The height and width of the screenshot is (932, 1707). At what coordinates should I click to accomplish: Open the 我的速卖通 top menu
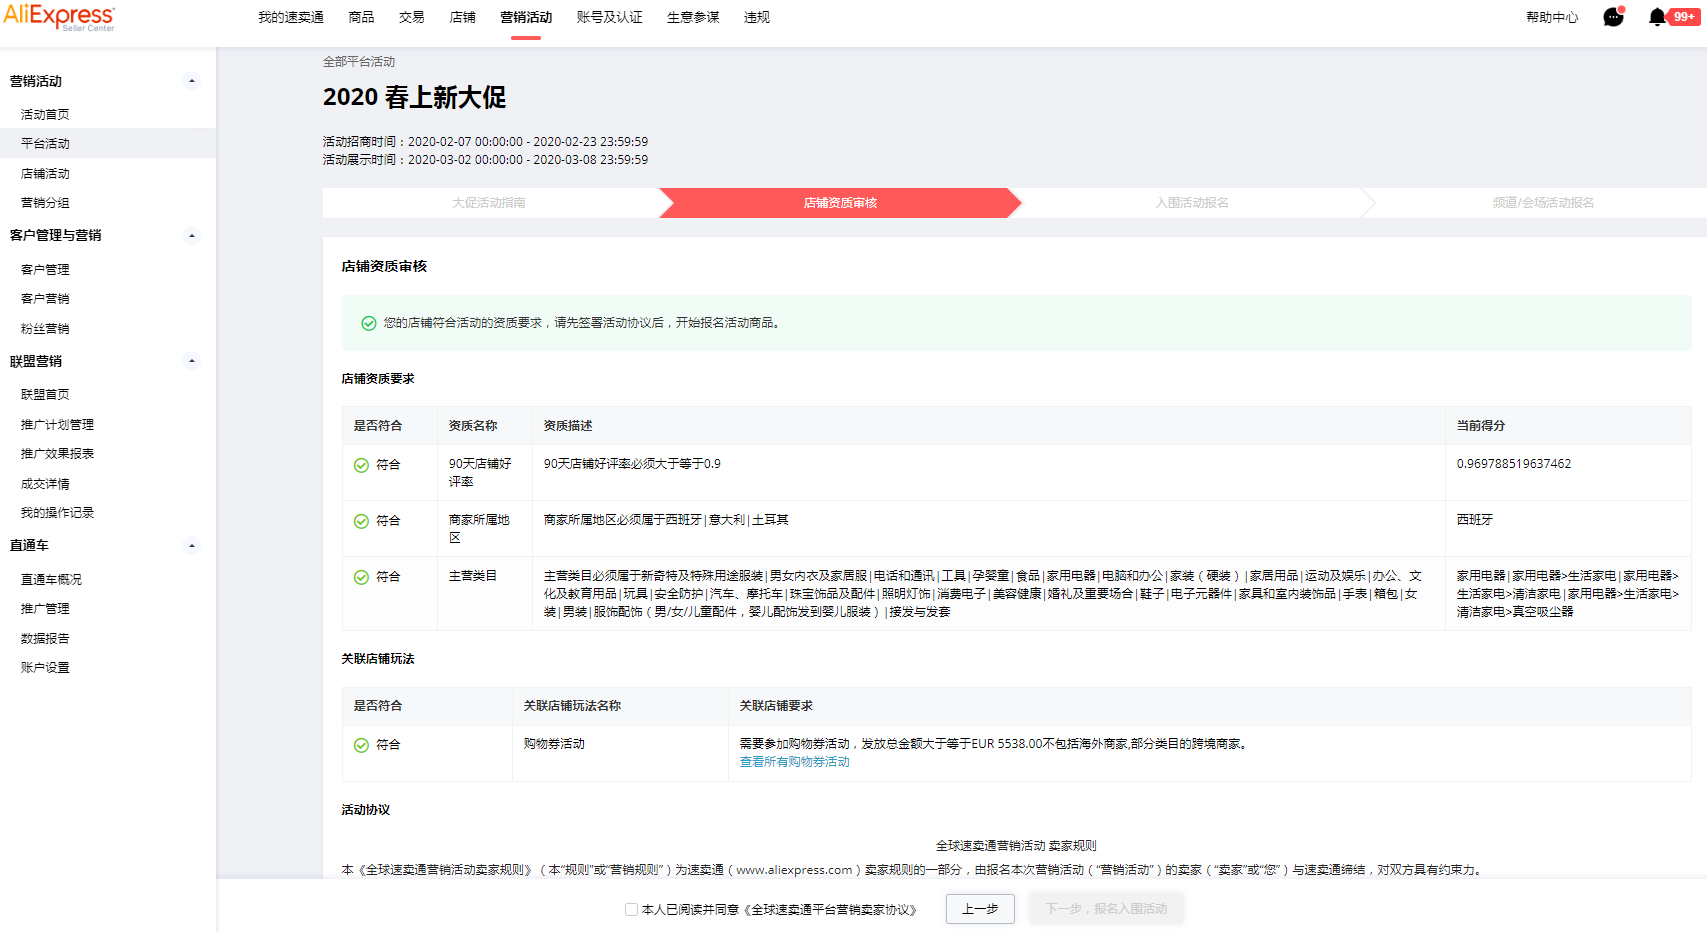click(x=291, y=17)
